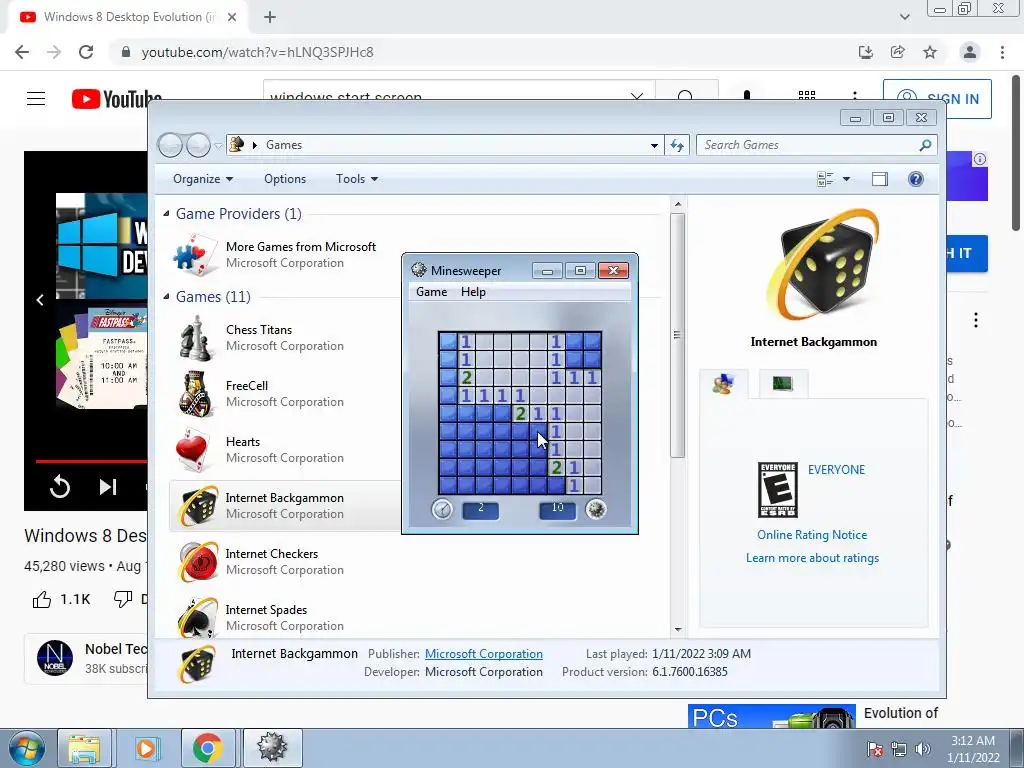The image size is (1024, 768).
Task: Click the Nobel Tech channel avatar
Action: [x=55, y=658]
